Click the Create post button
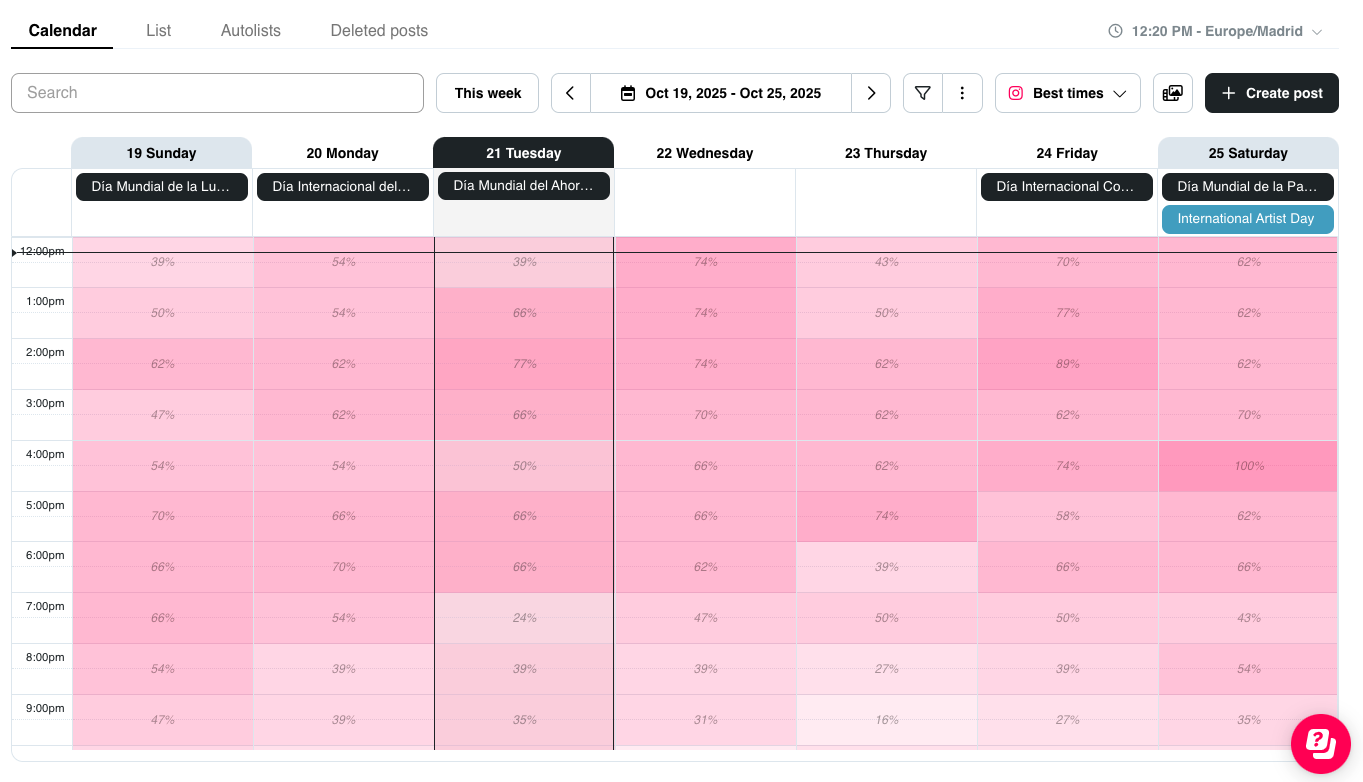Image resolution: width=1363 pixels, height=782 pixels. point(1271,93)
